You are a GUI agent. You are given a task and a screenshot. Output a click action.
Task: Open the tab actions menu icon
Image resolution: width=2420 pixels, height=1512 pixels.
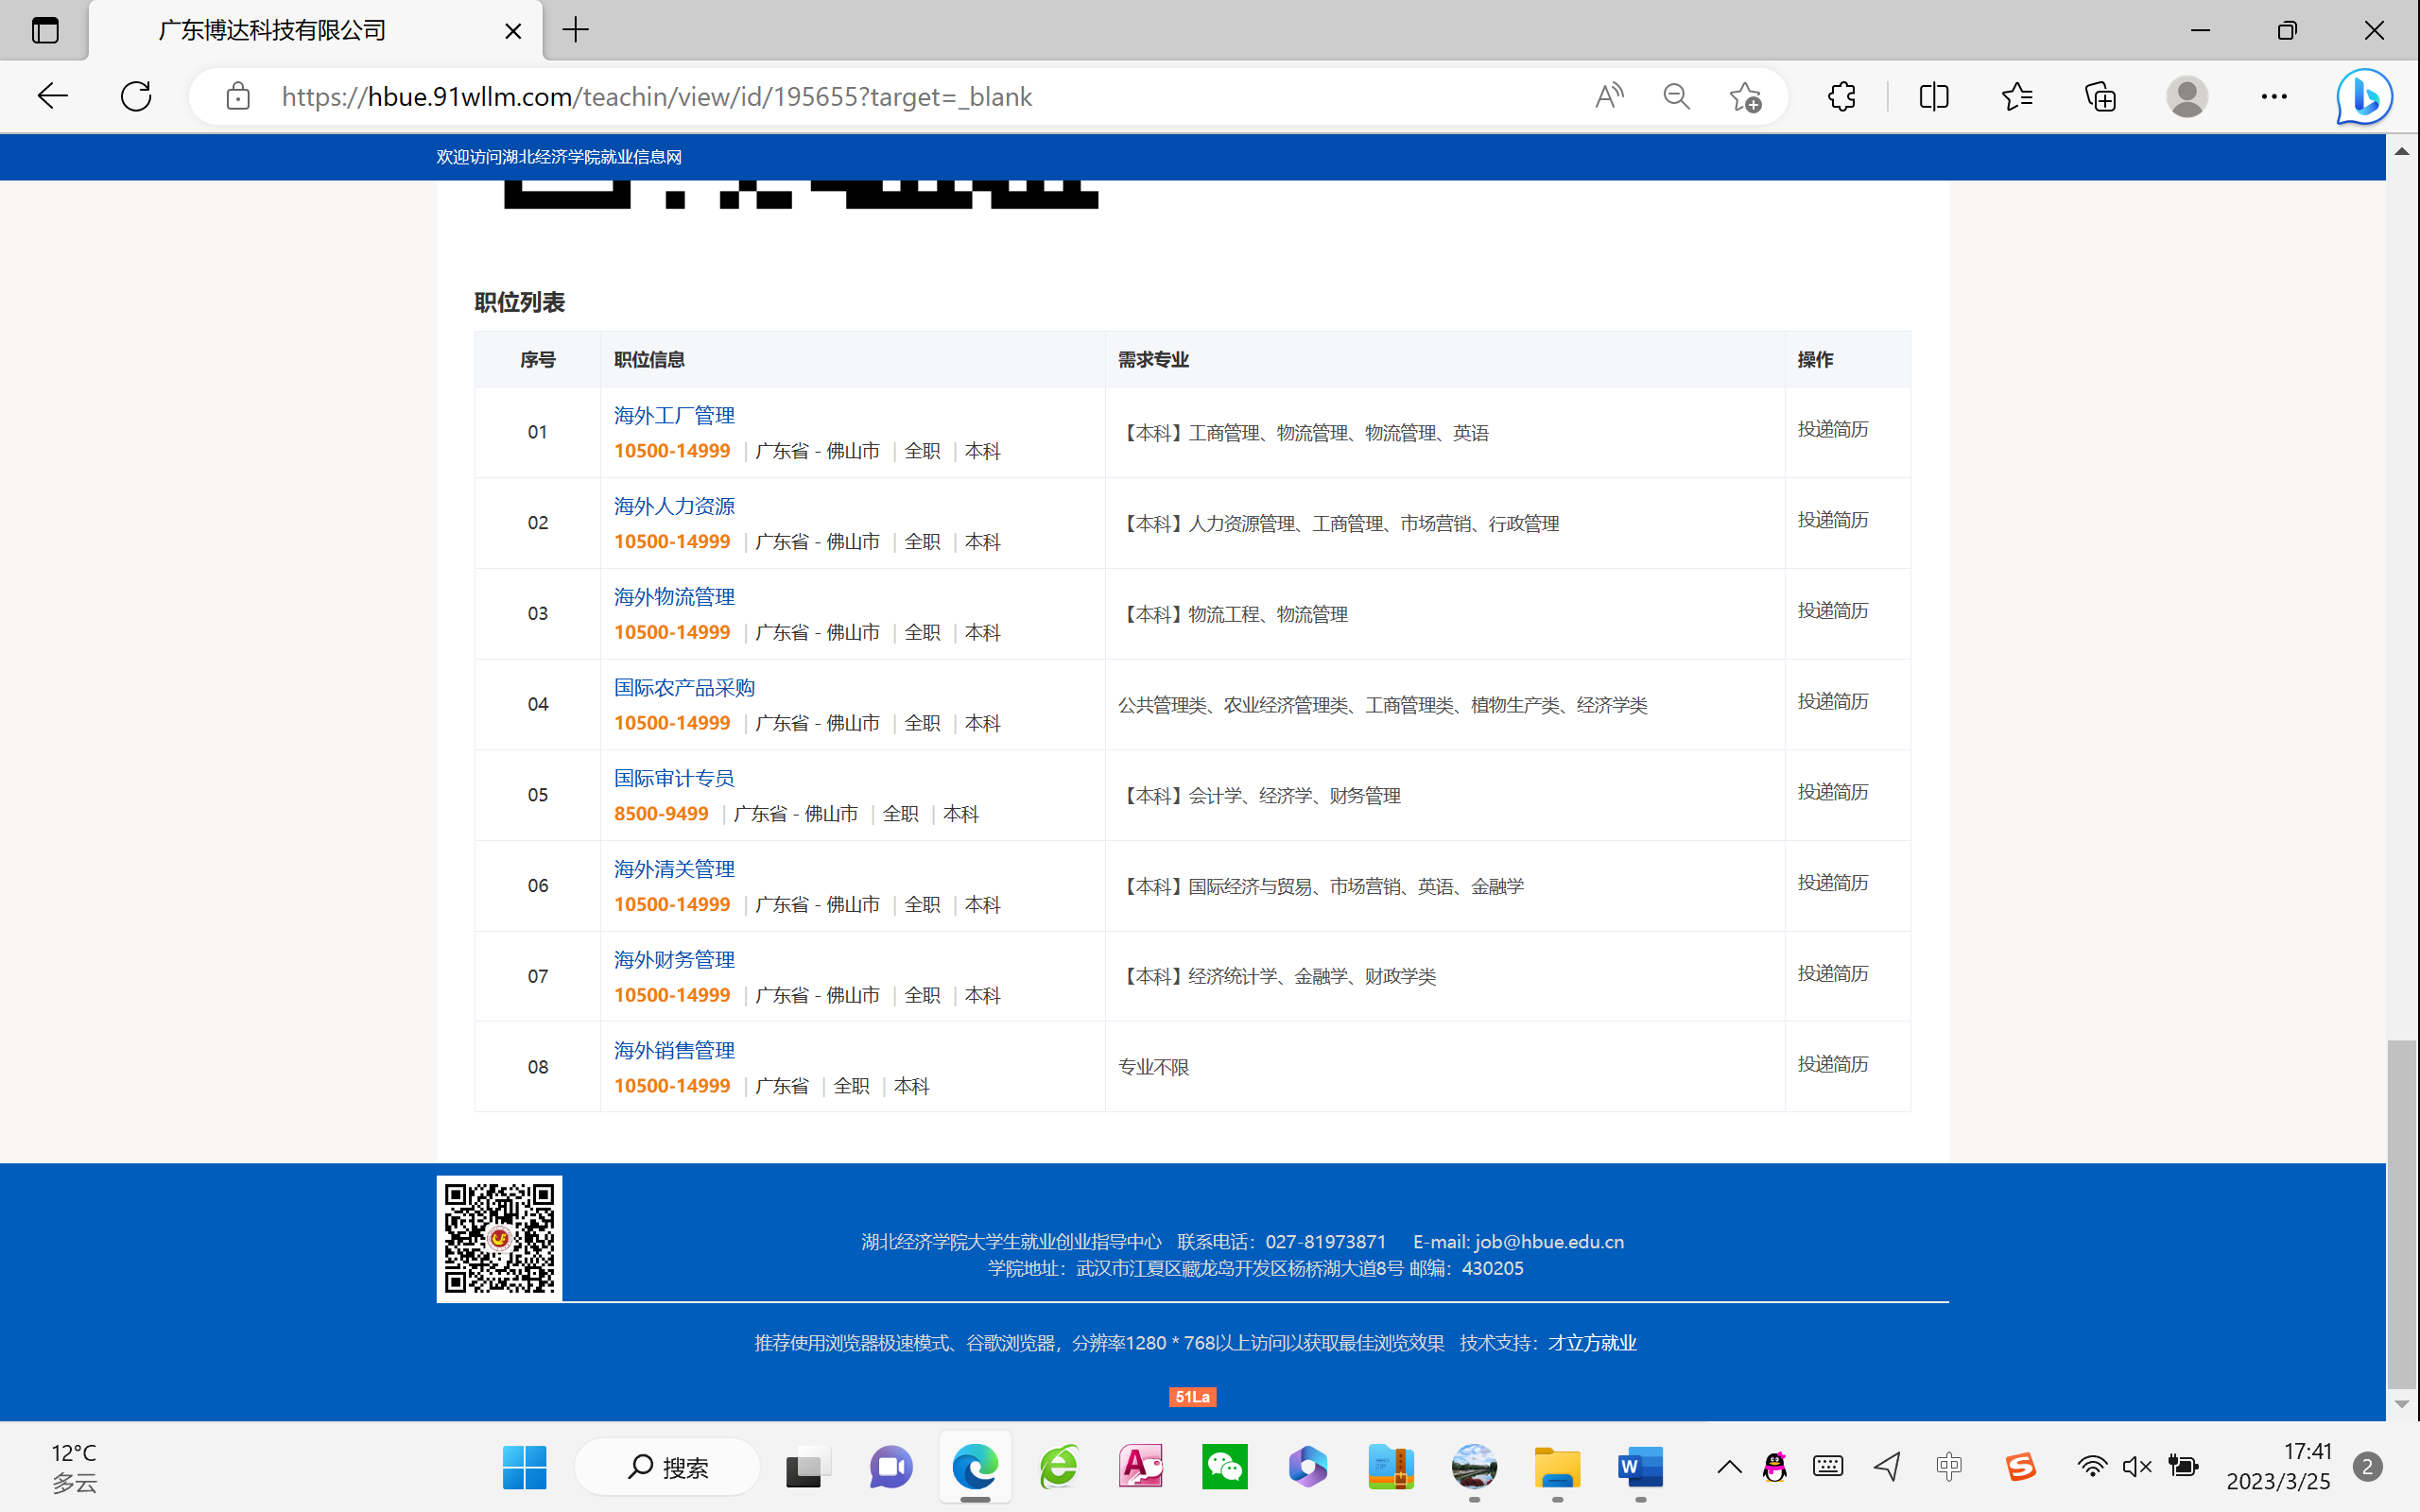coord(45,30)
